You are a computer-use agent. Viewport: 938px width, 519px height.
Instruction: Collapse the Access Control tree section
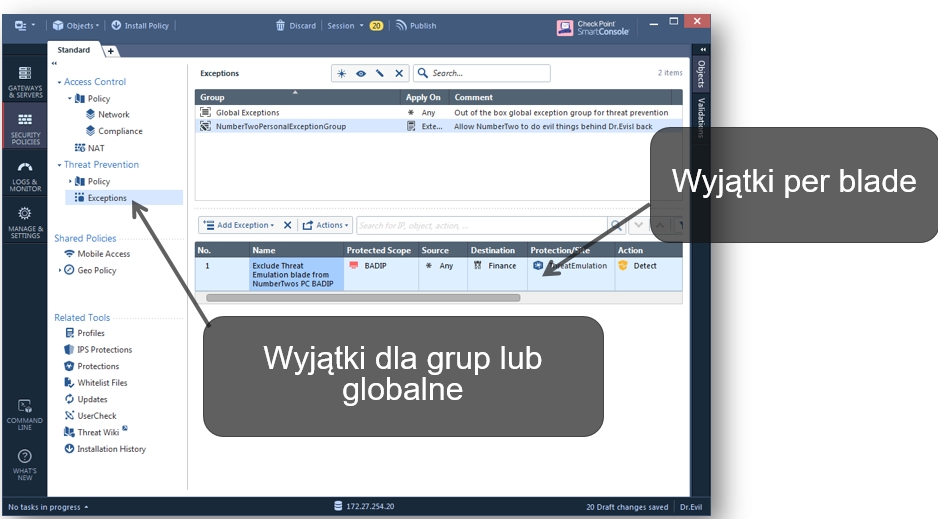59,82
